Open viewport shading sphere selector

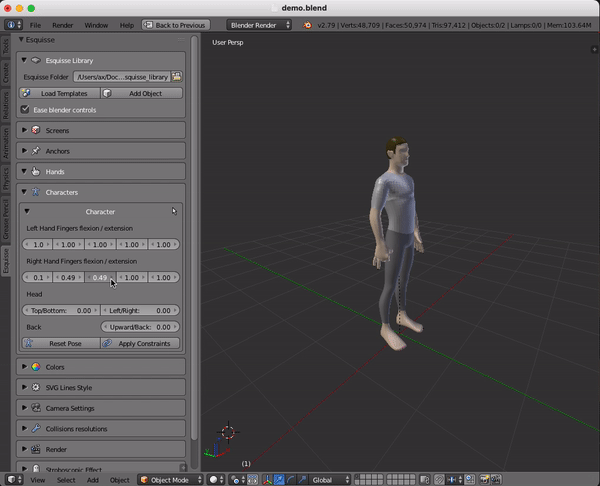click(216, 479)
